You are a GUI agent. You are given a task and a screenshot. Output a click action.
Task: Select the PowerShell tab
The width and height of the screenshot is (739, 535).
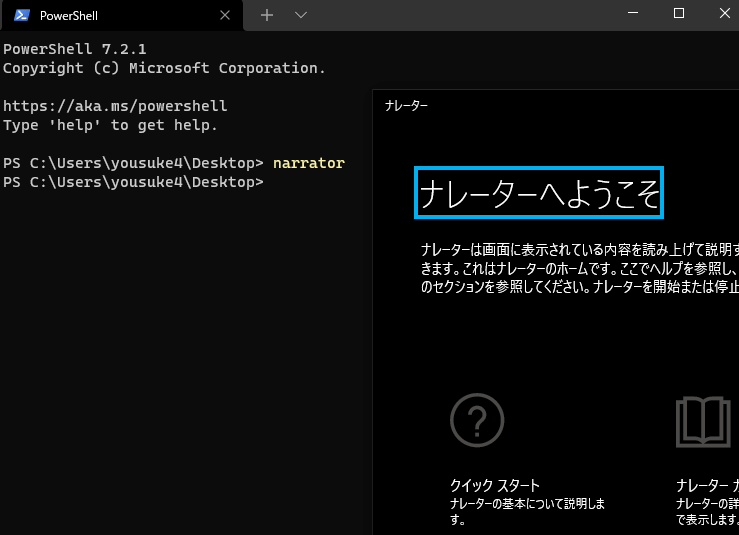click(x=123, y=16)
